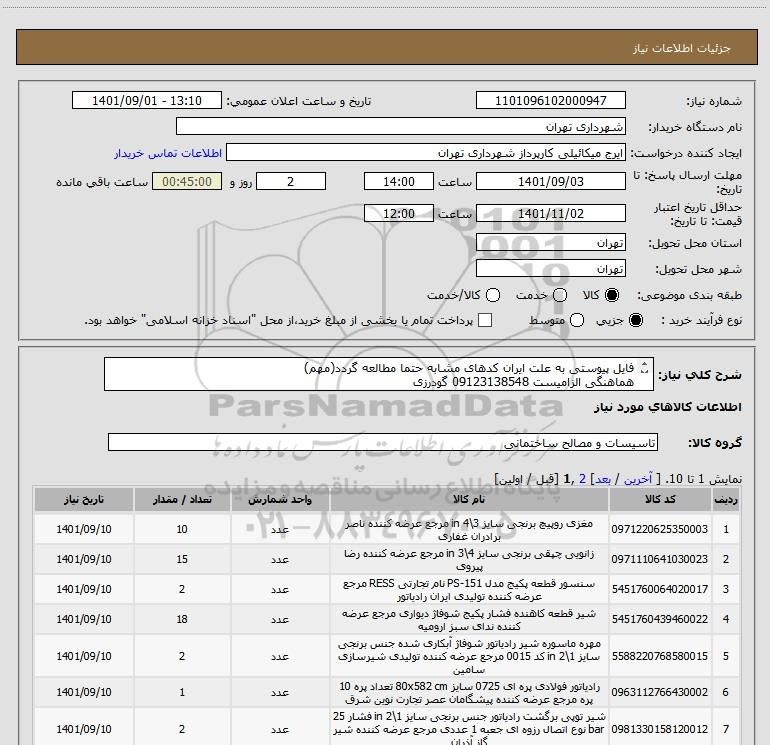Click the تعداد / مقدار column header
This screenshot has width=770, height=745.
pyautogui.click(x=182, y=499)
